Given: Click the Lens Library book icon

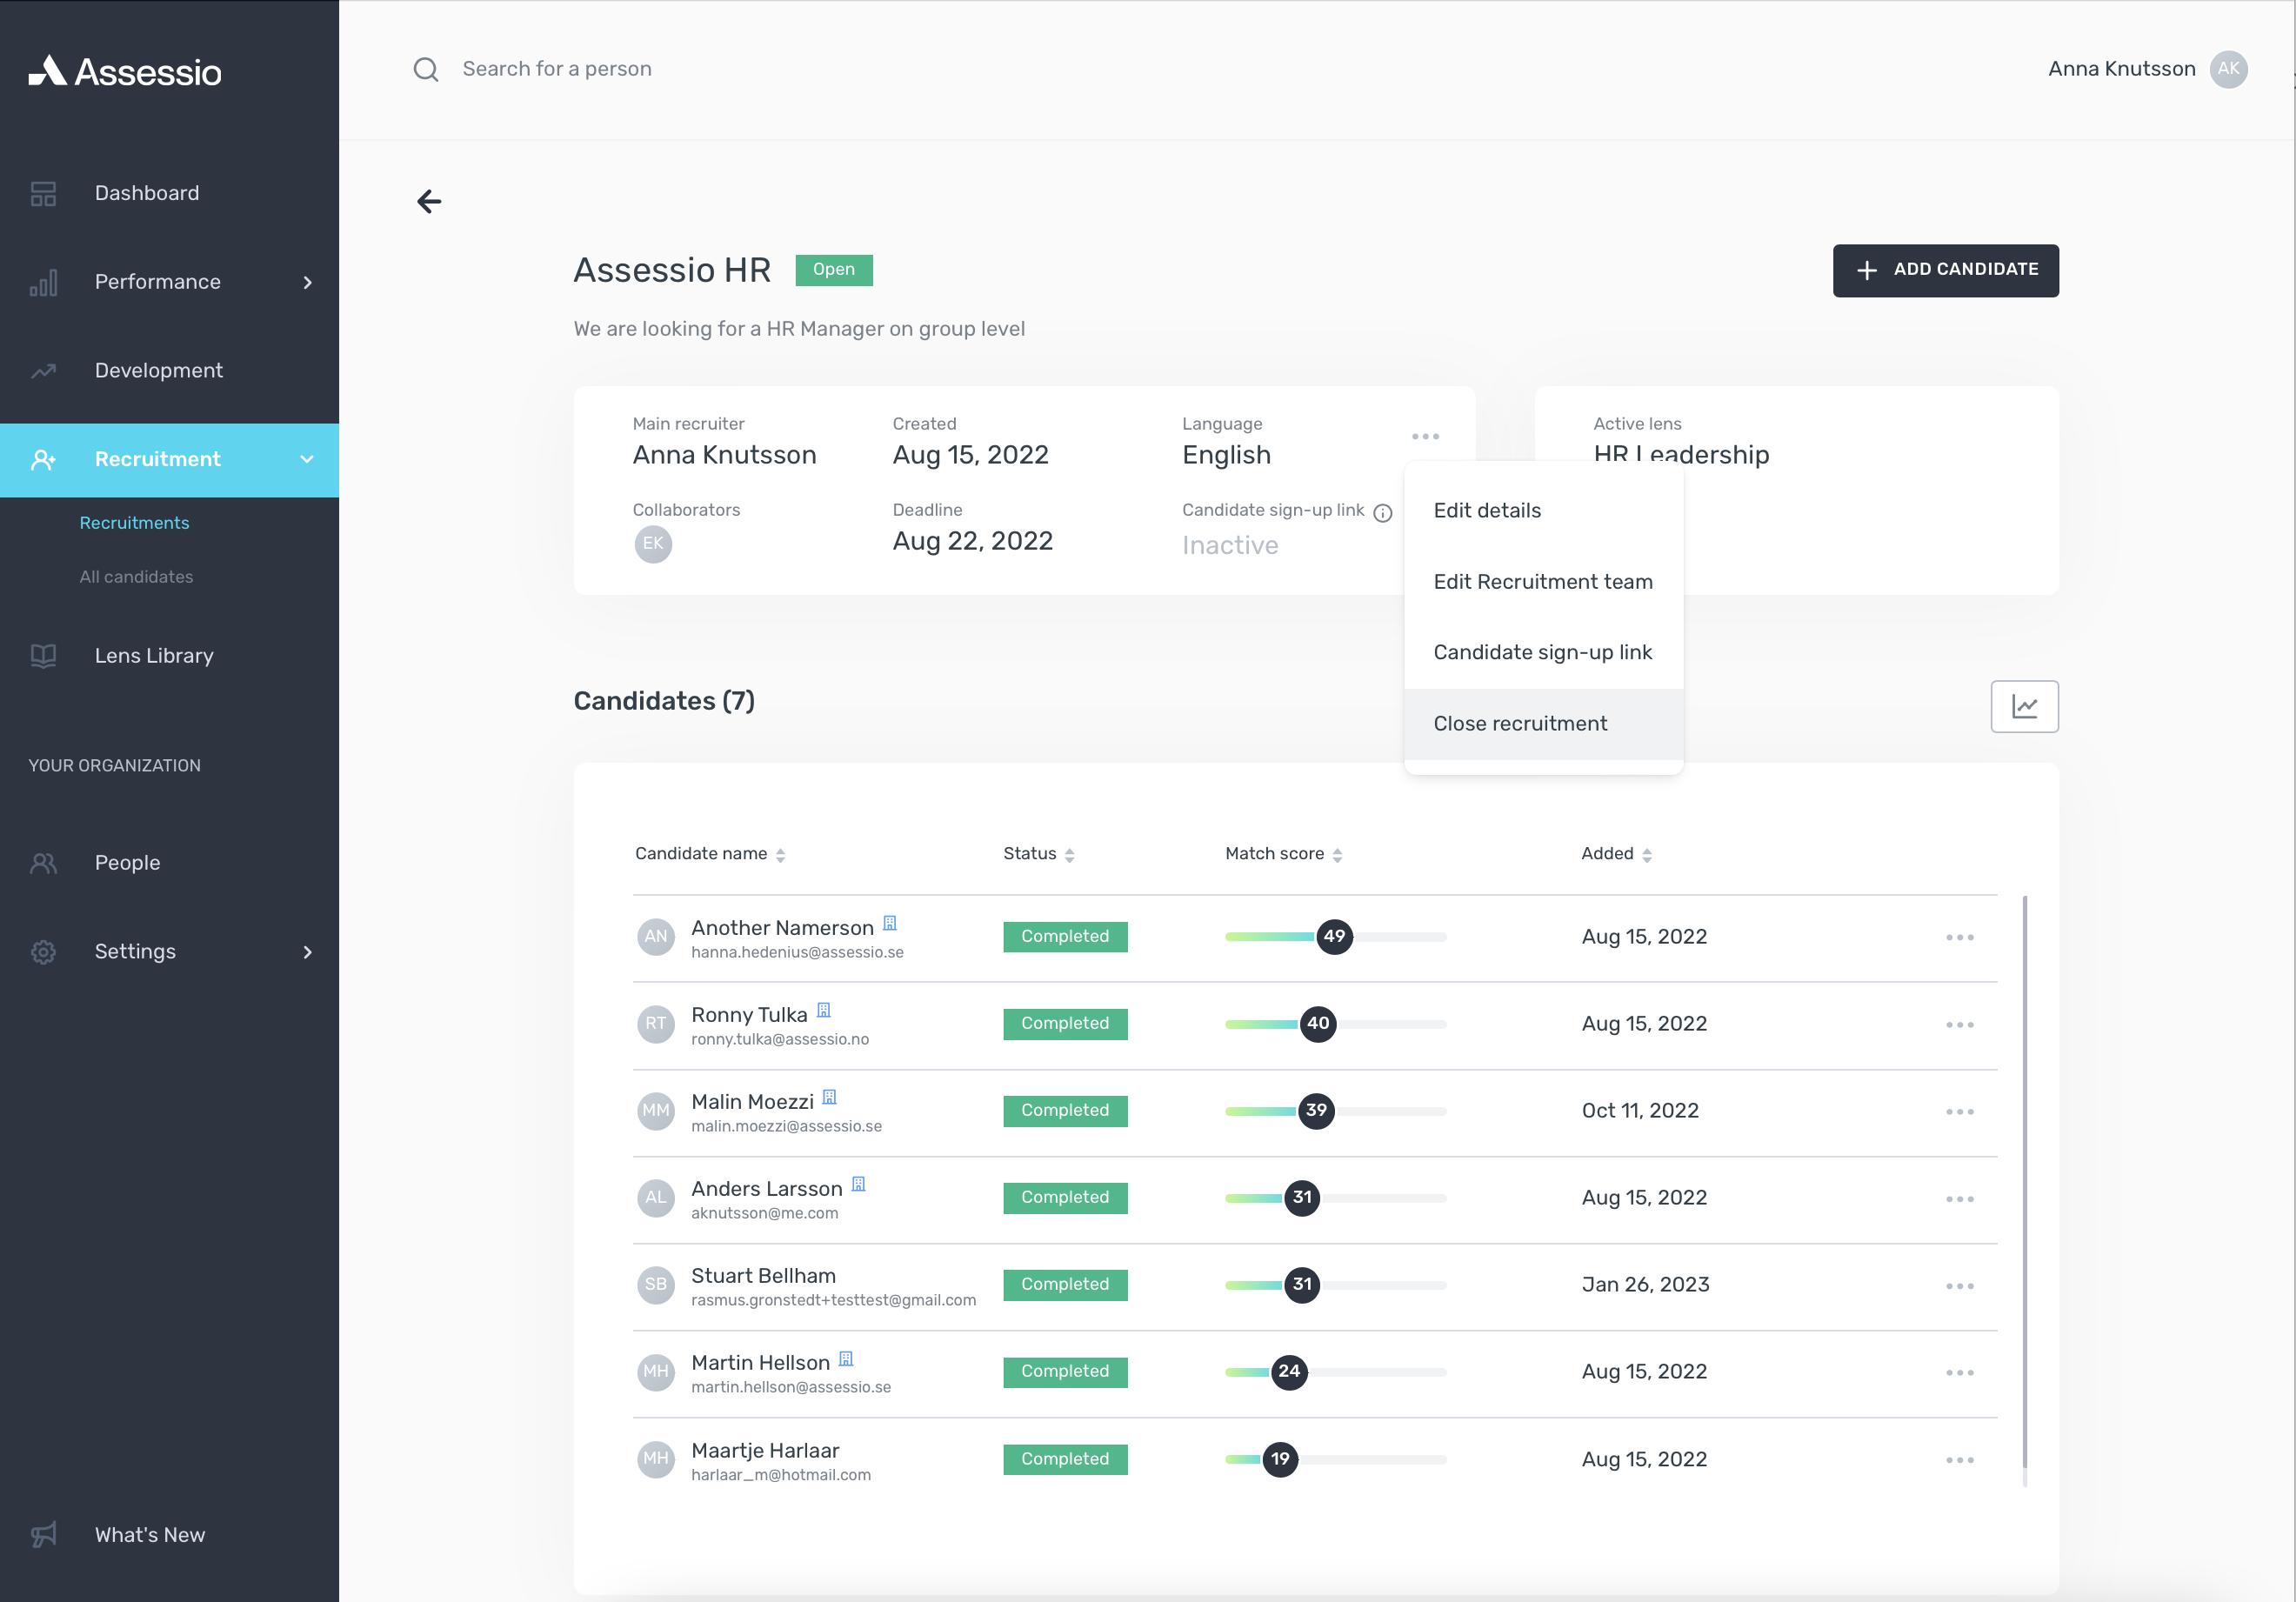Looking at the screenshot, I should [x=43, y=656].
